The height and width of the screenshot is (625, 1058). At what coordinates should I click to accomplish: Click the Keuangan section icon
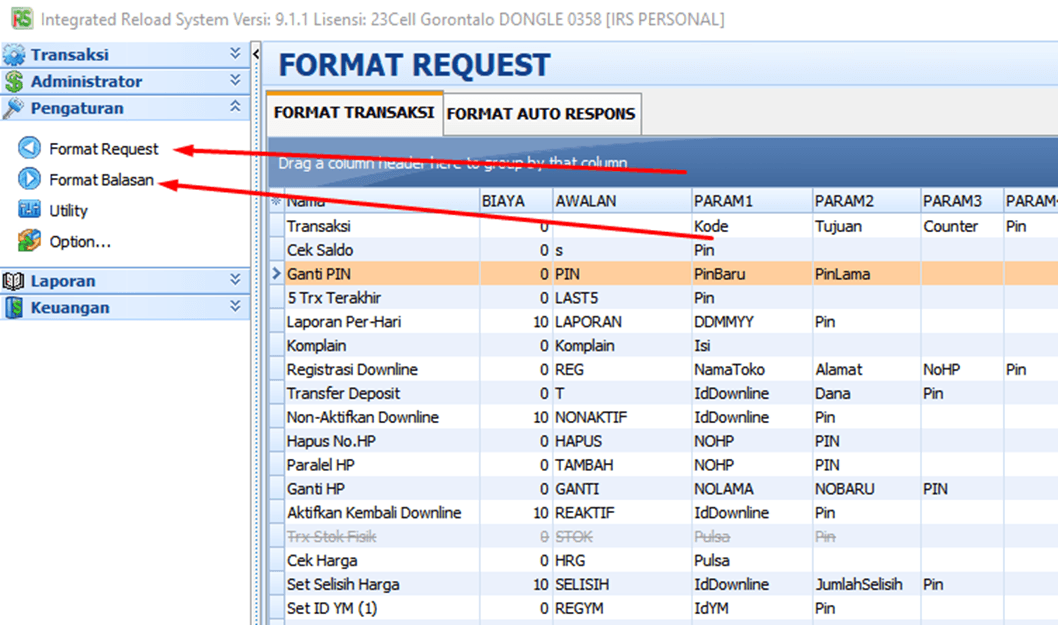click(x=14, y=308)
